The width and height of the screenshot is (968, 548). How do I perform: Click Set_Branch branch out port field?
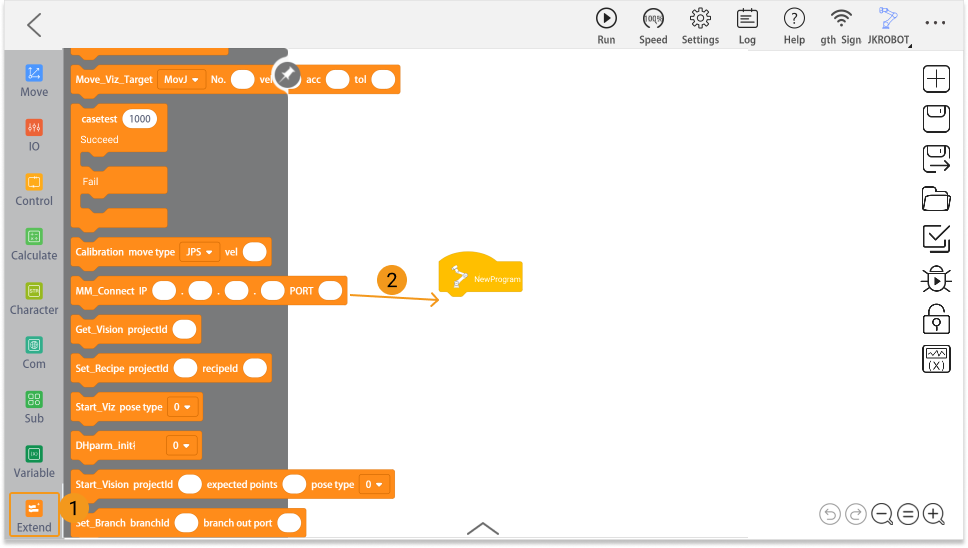point(289,523)
